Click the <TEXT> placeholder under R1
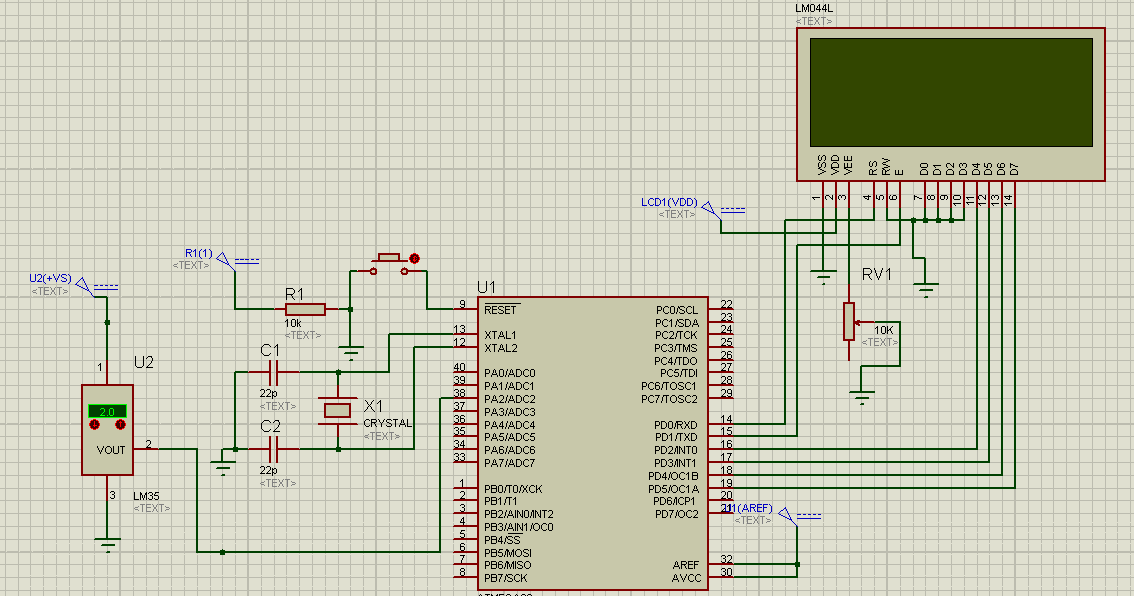 click(303, 334)
